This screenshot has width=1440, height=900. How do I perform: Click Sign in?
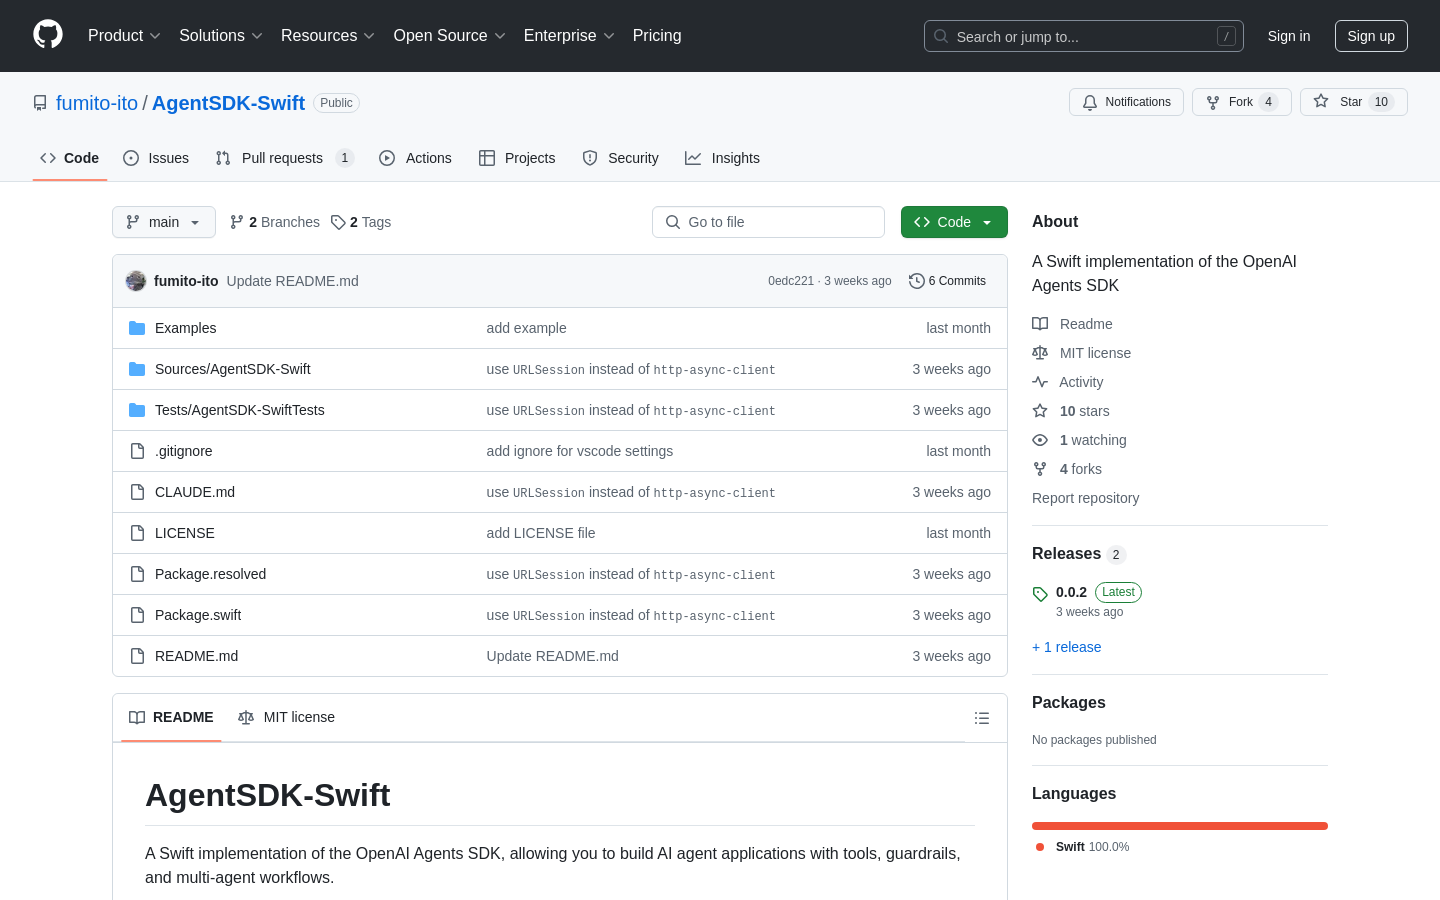pyautogui.click(x=1289, y=36)
